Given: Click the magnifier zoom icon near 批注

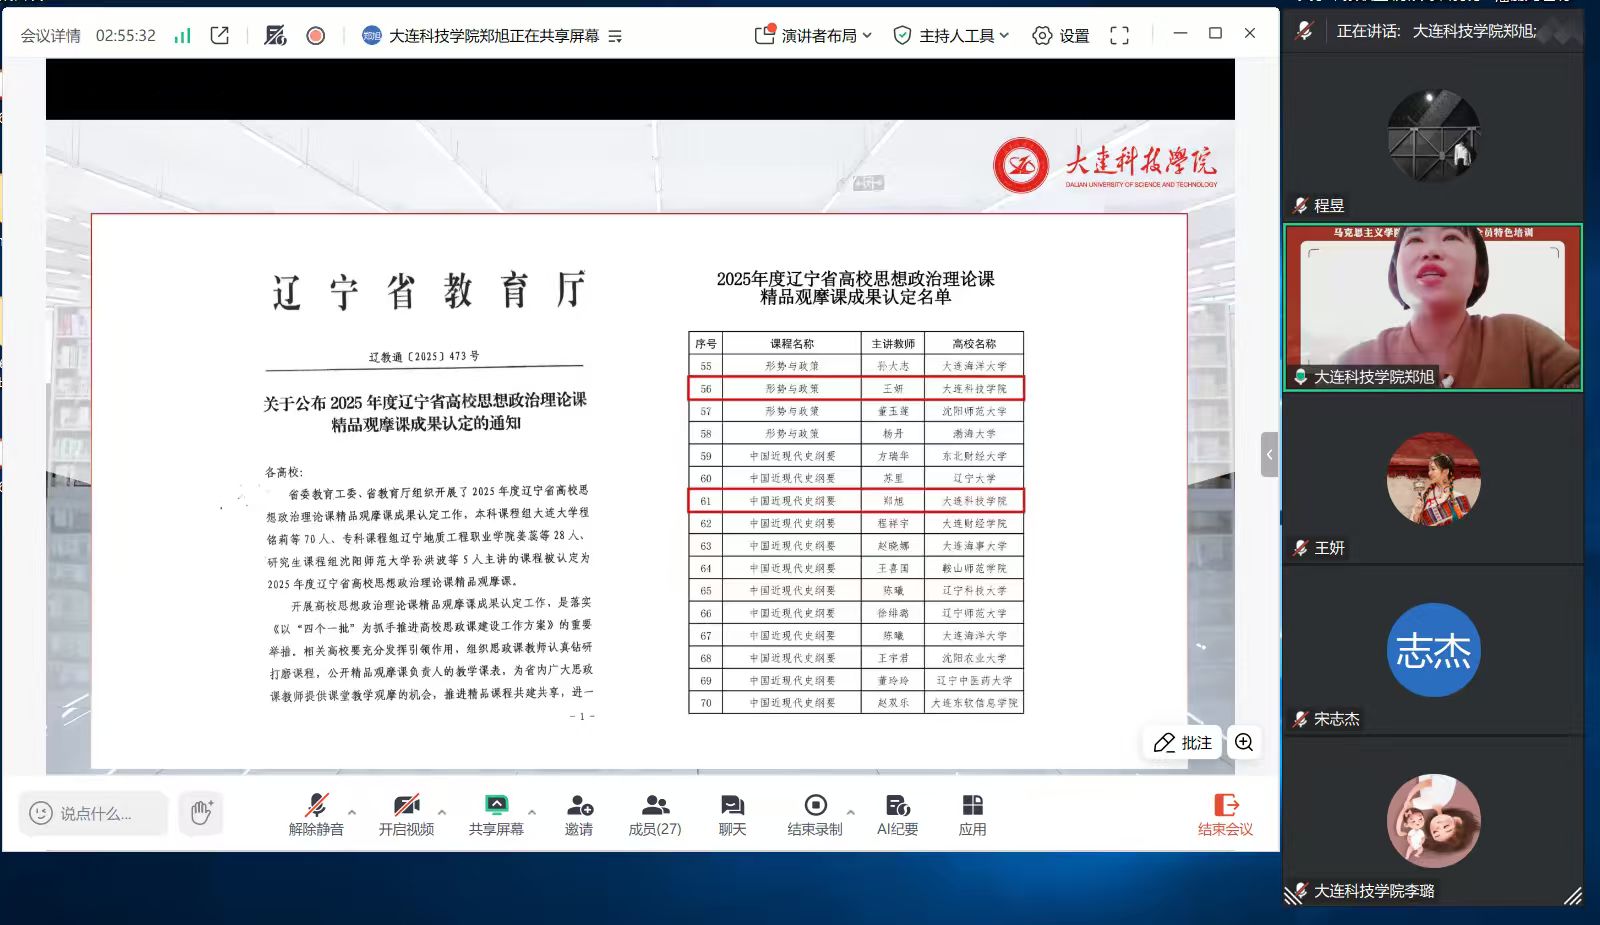Looking at the screenshot, I should click(x=1244, y=742).
